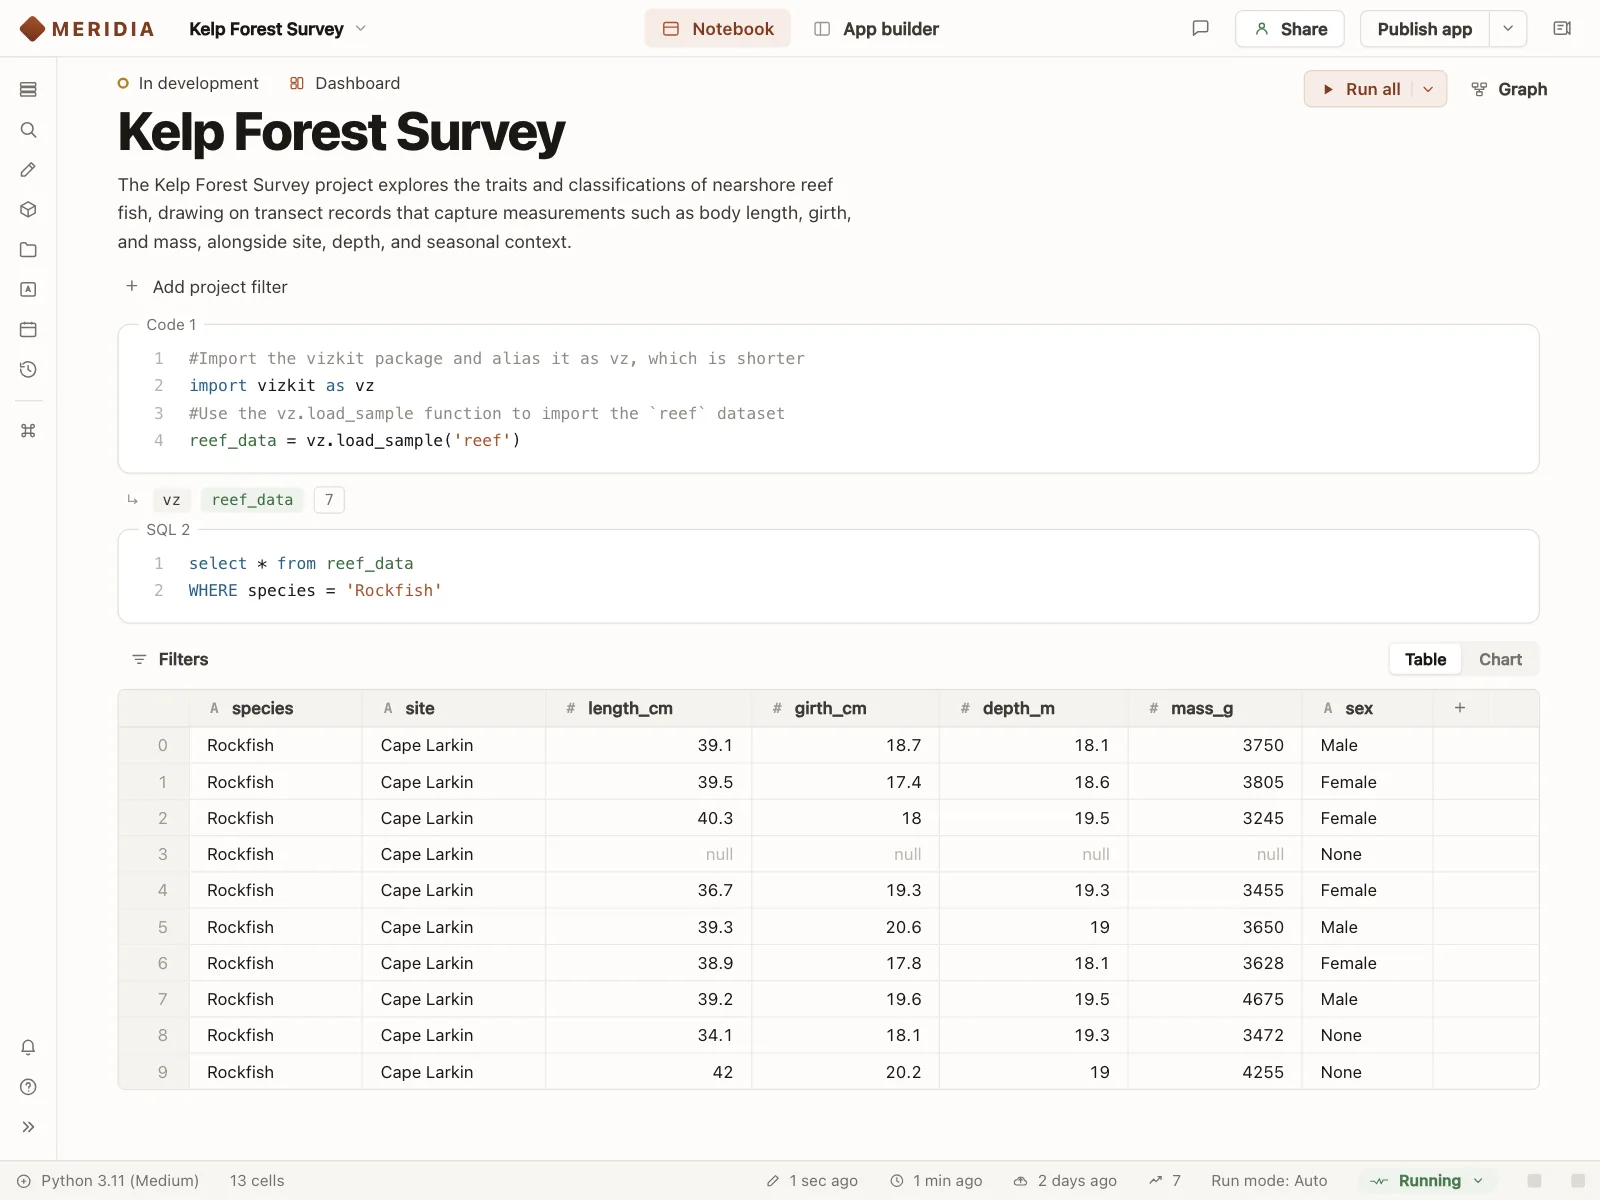
Task: Click inside the Code 1 editor cell
Action: (x=828, y=399)
